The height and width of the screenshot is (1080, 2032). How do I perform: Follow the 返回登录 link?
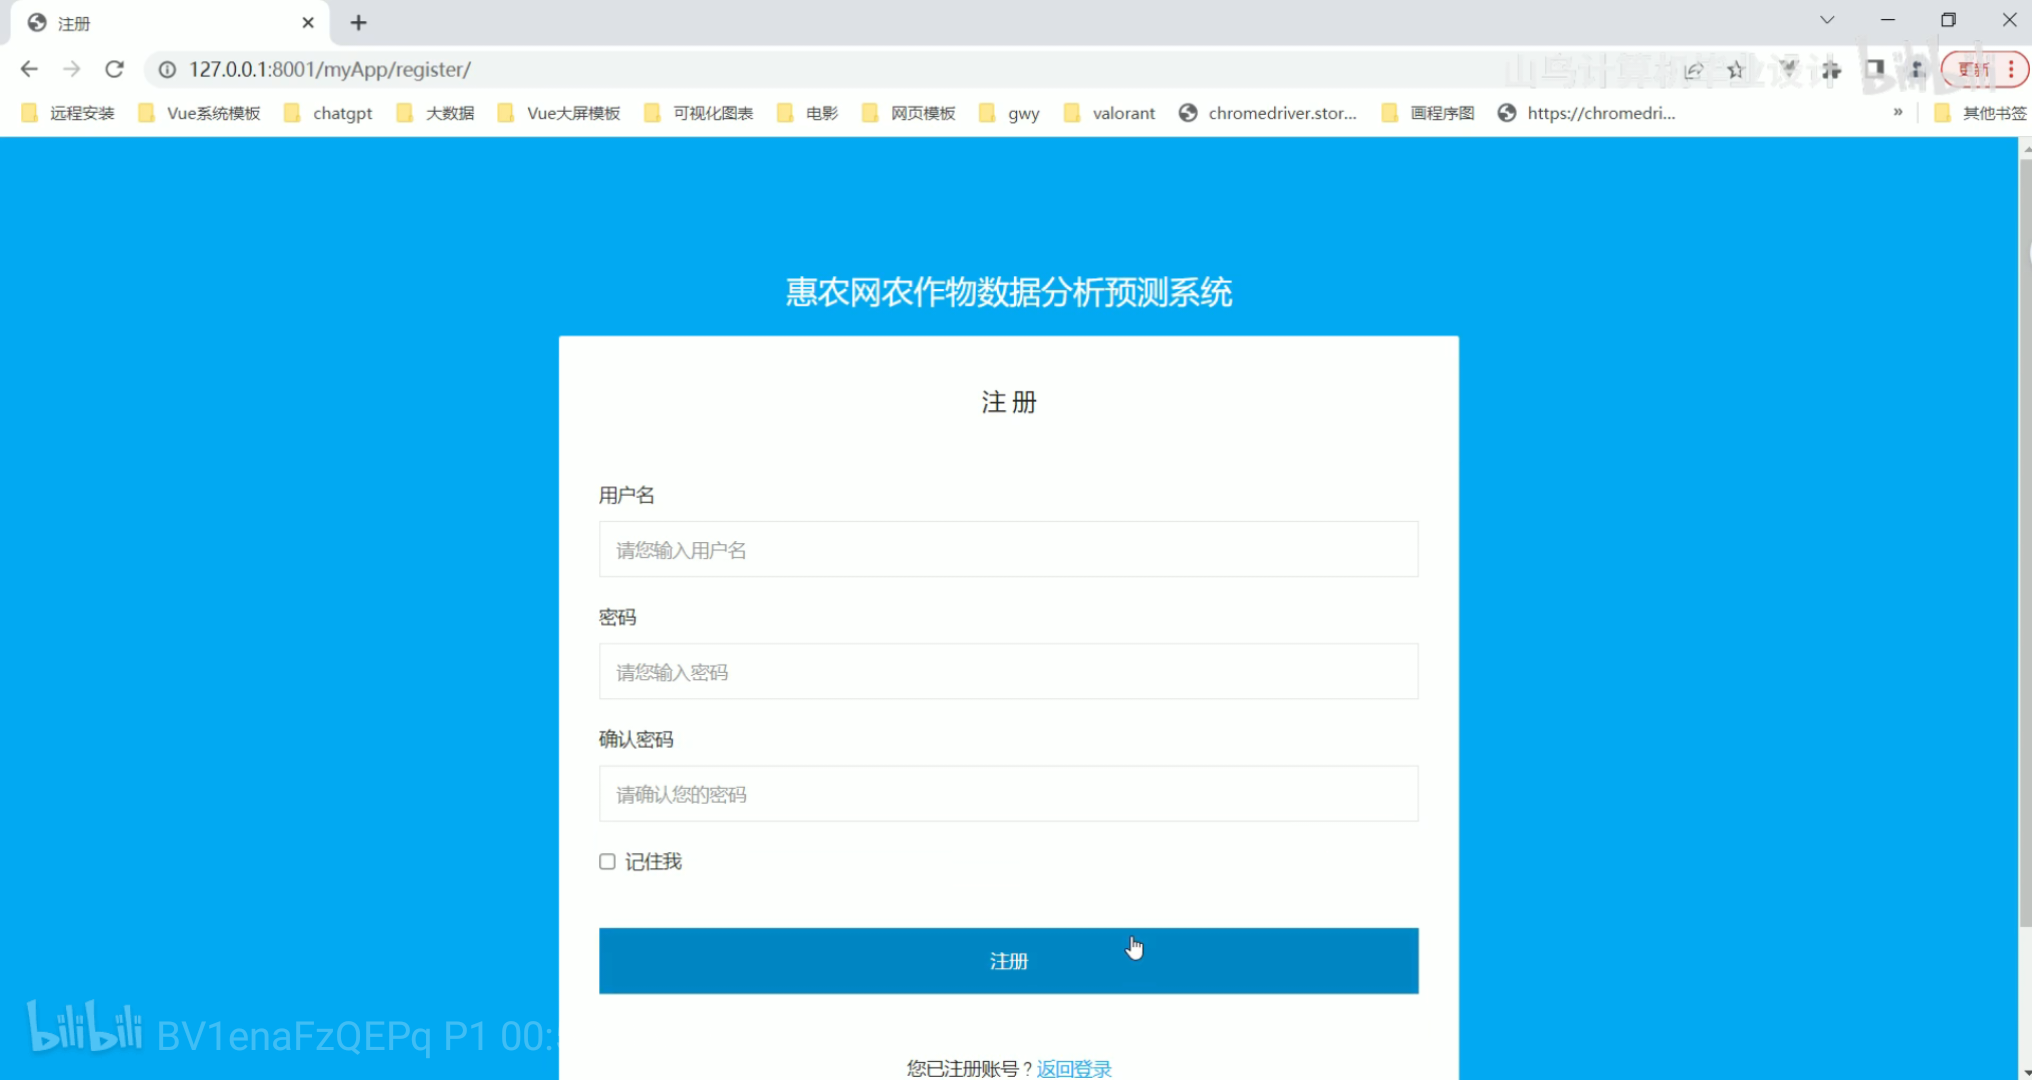coord(1074,1068)
